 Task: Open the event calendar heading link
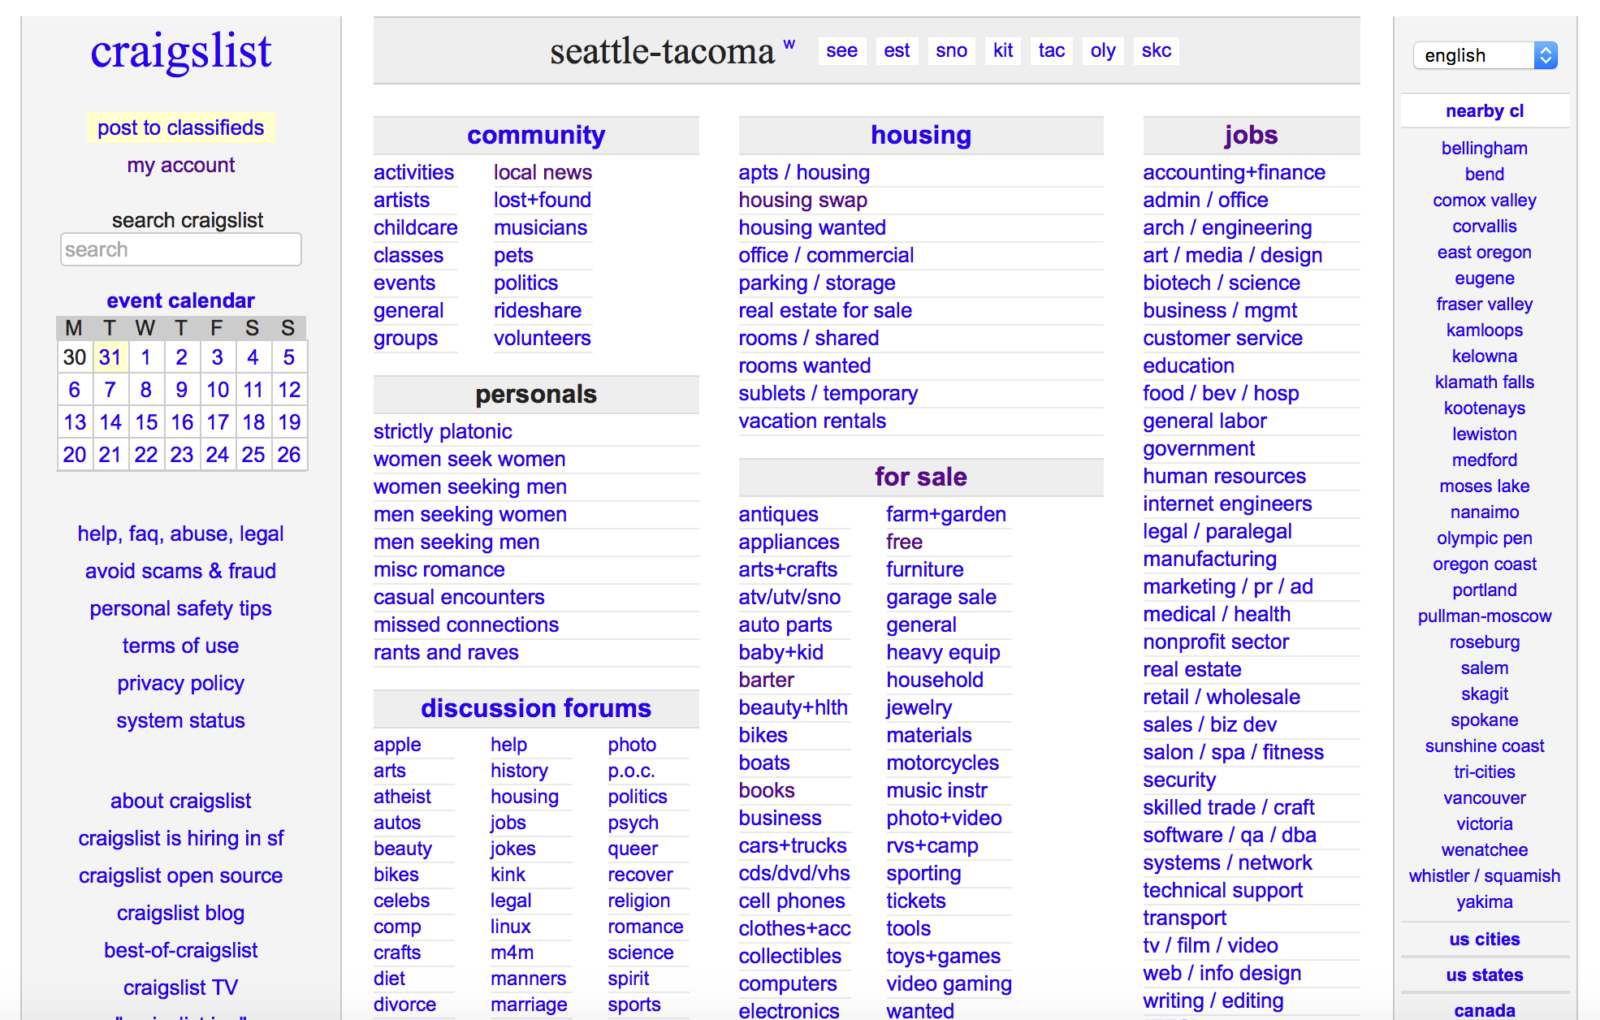pyautogui.click(x=181, y=300)
